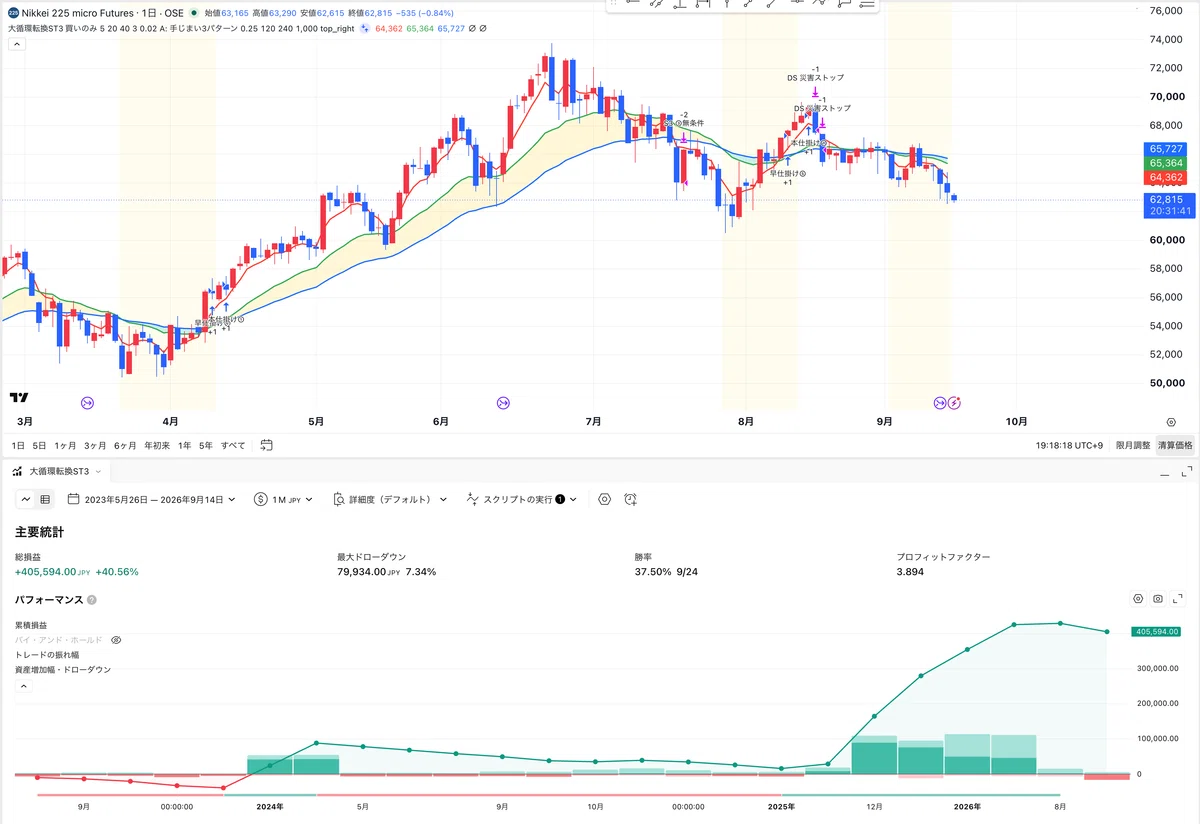Open the スクリプトの実行 dropdown
The image size is (1200, 824).
click(521, 499)
